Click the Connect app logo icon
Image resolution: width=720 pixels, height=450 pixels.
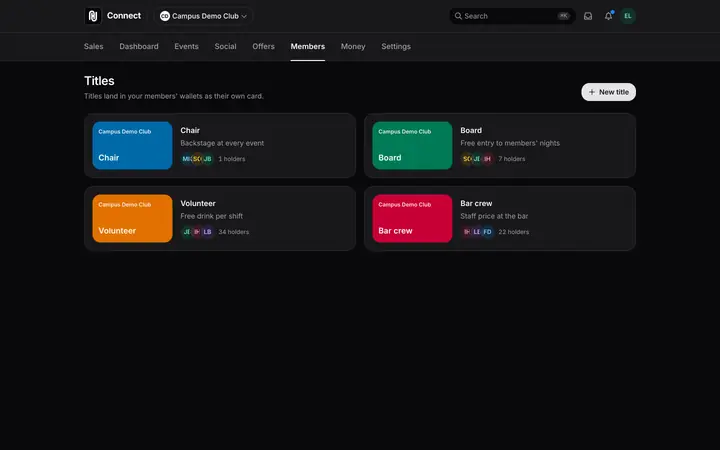click(x=93, y=16)
